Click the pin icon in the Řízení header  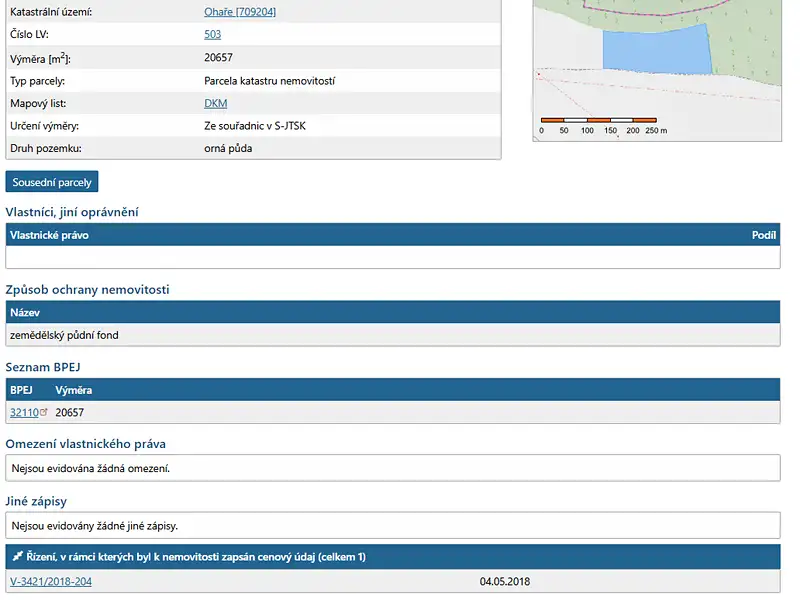[x=17, y=556]
